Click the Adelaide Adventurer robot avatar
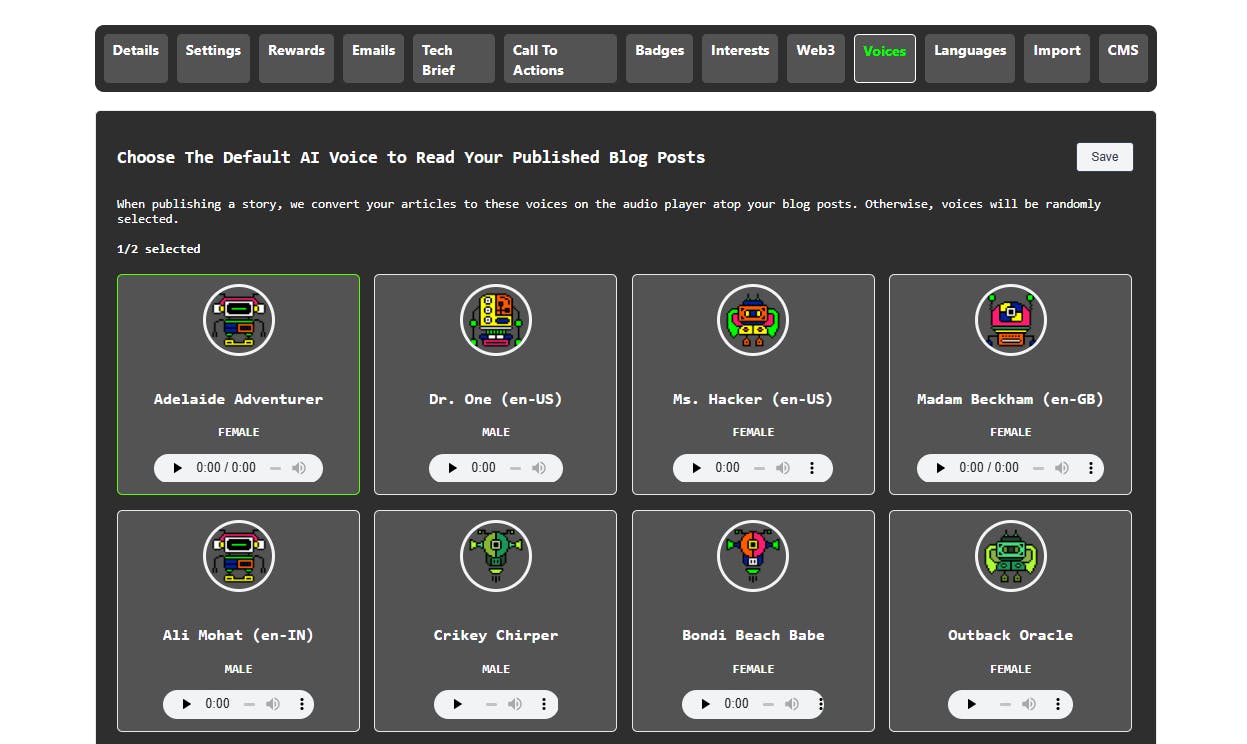 pos(238,320)
